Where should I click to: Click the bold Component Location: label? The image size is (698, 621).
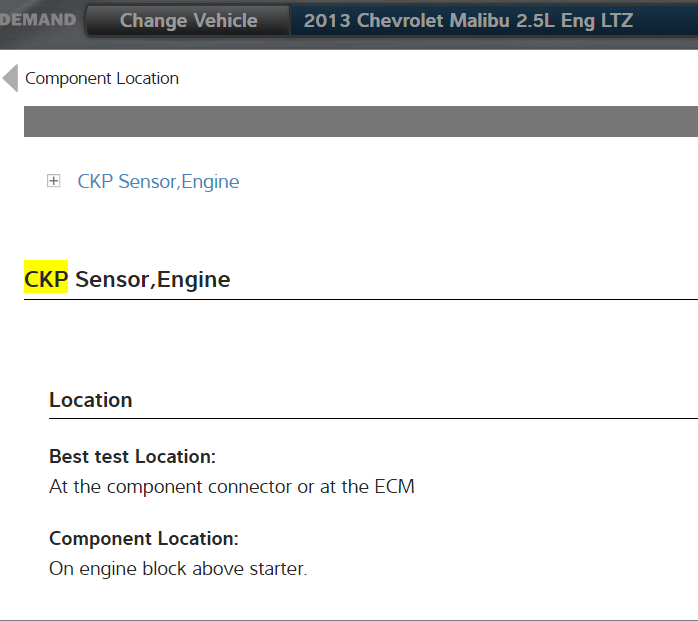coord(144,538)
